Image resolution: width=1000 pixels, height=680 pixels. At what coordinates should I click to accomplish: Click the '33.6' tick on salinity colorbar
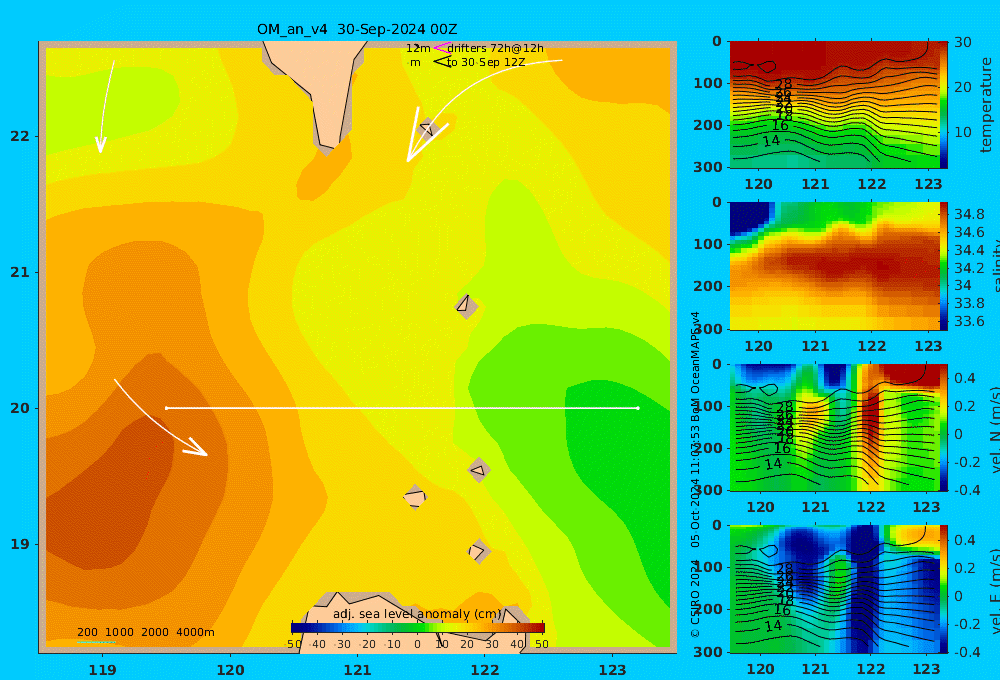tap(969, 321)
